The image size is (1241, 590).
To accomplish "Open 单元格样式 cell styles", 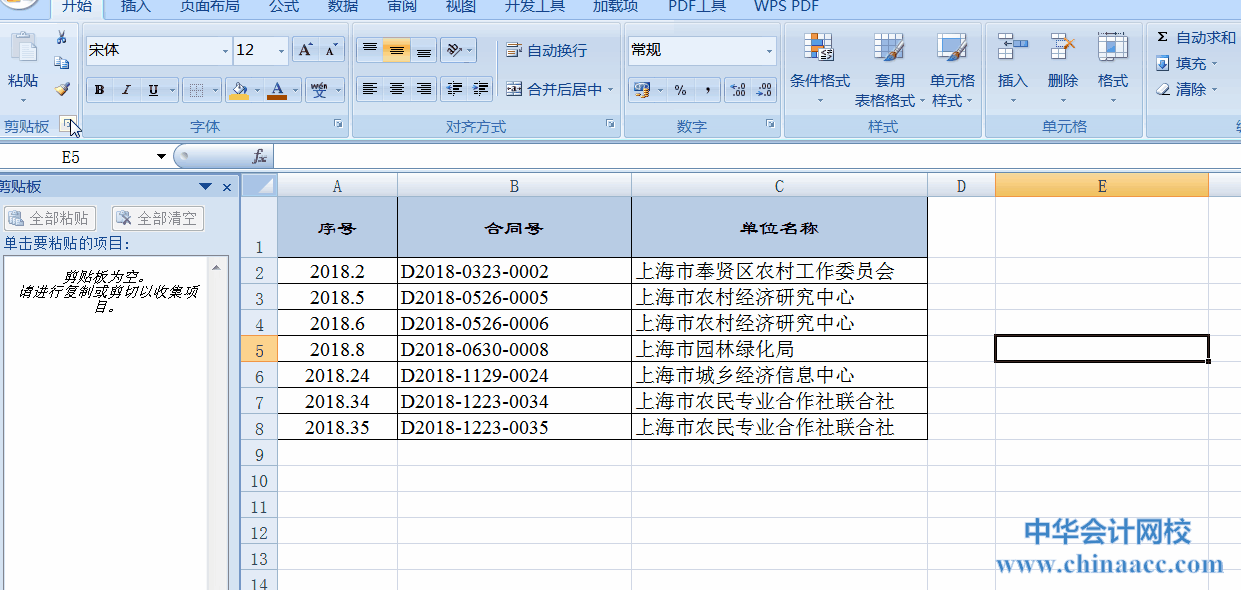I will [x=952, y=68].
